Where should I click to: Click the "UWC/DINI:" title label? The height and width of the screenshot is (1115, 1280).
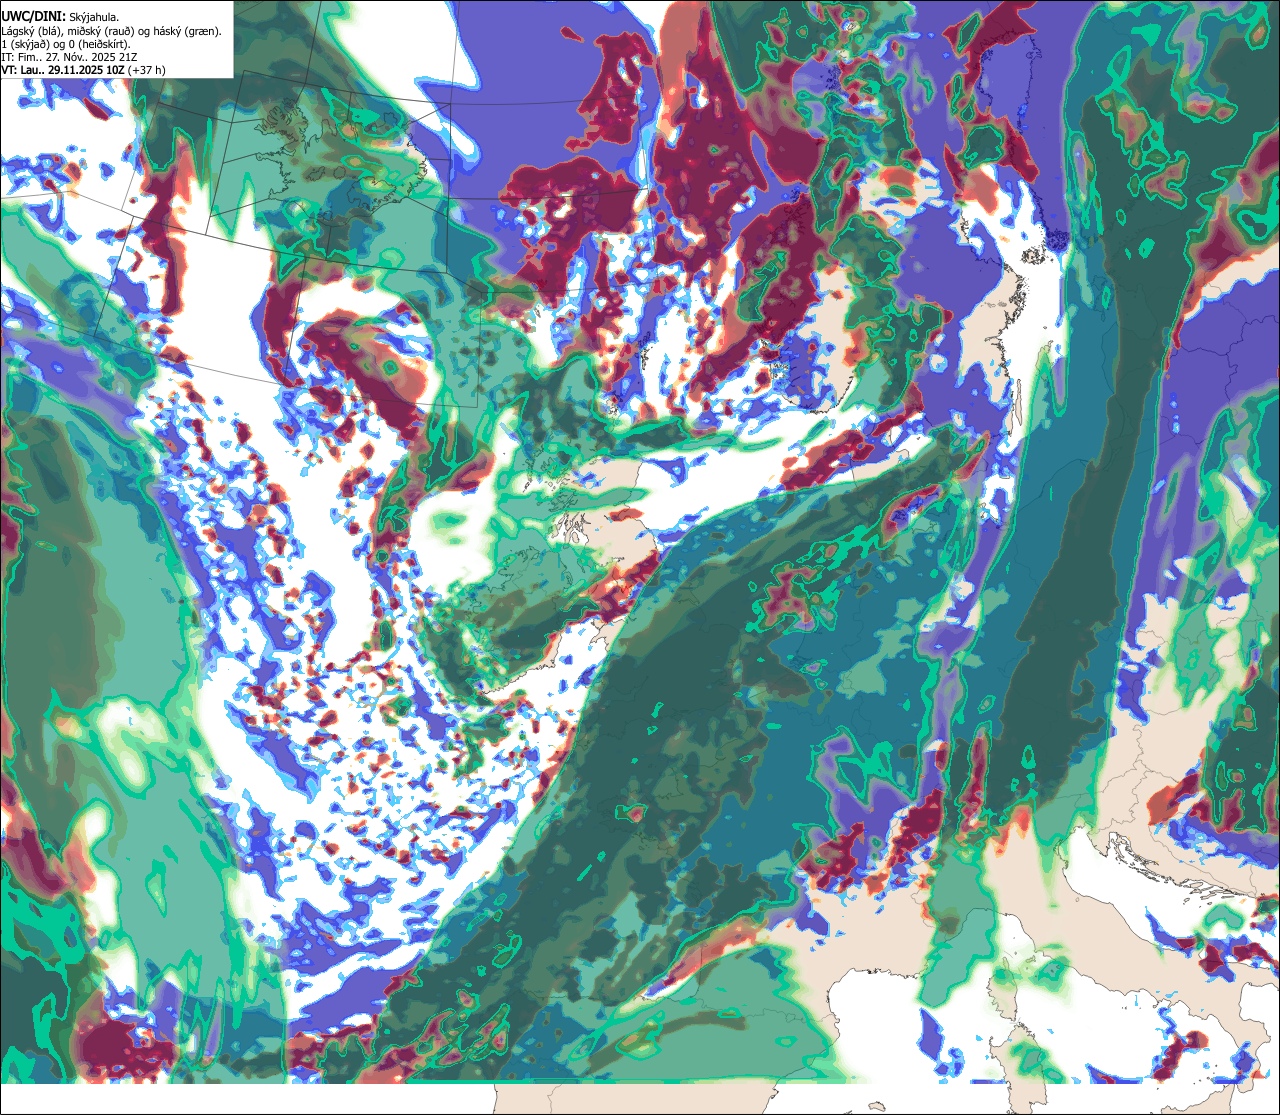[x=33, y=15]
